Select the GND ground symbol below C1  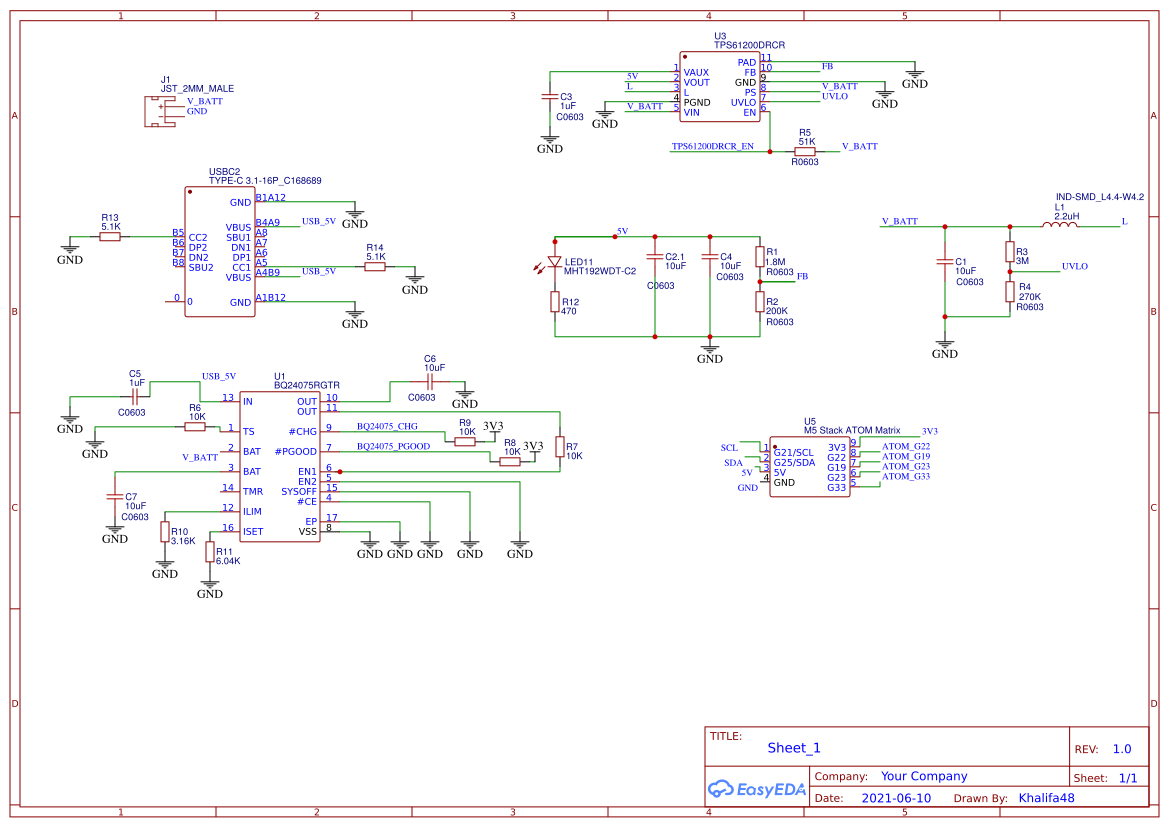click(944, 345)
